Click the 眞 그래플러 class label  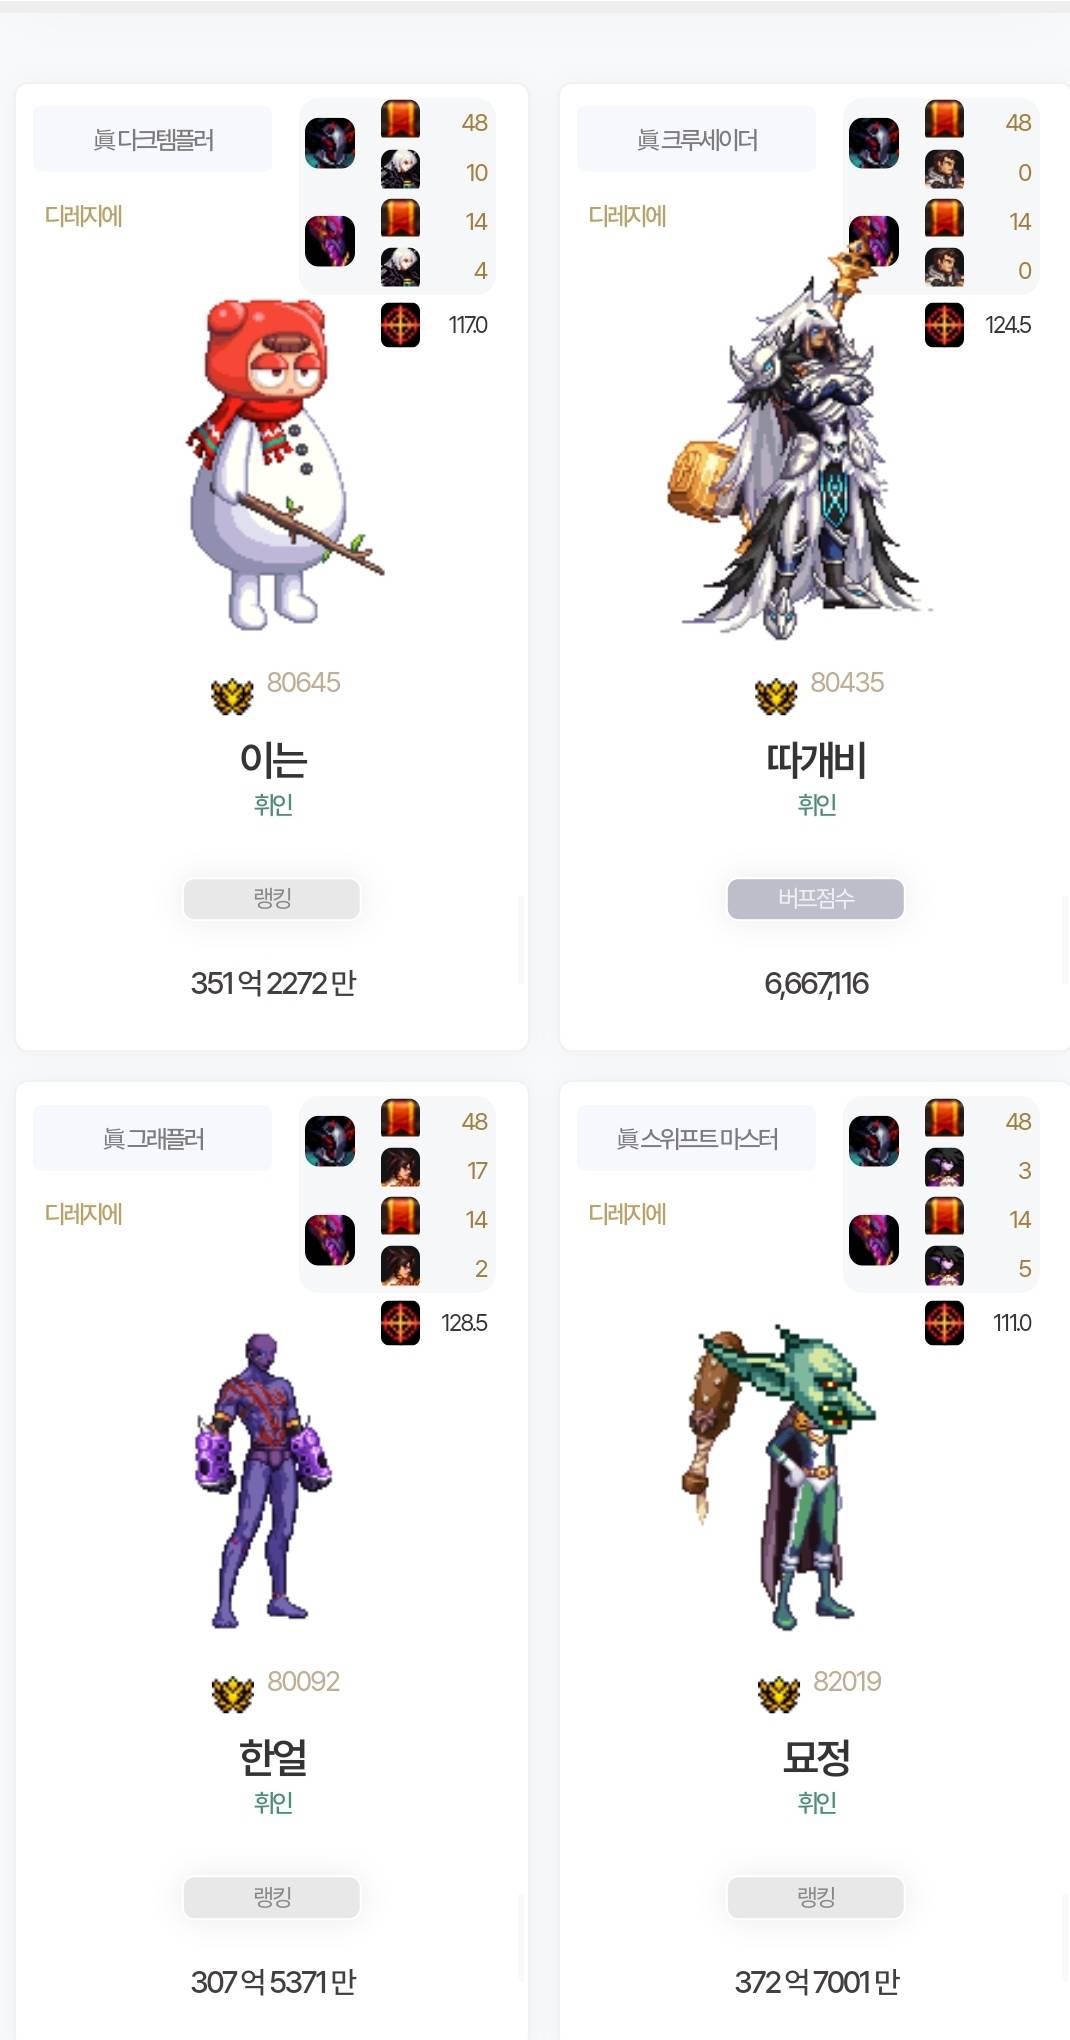[x=153, y=1138]
